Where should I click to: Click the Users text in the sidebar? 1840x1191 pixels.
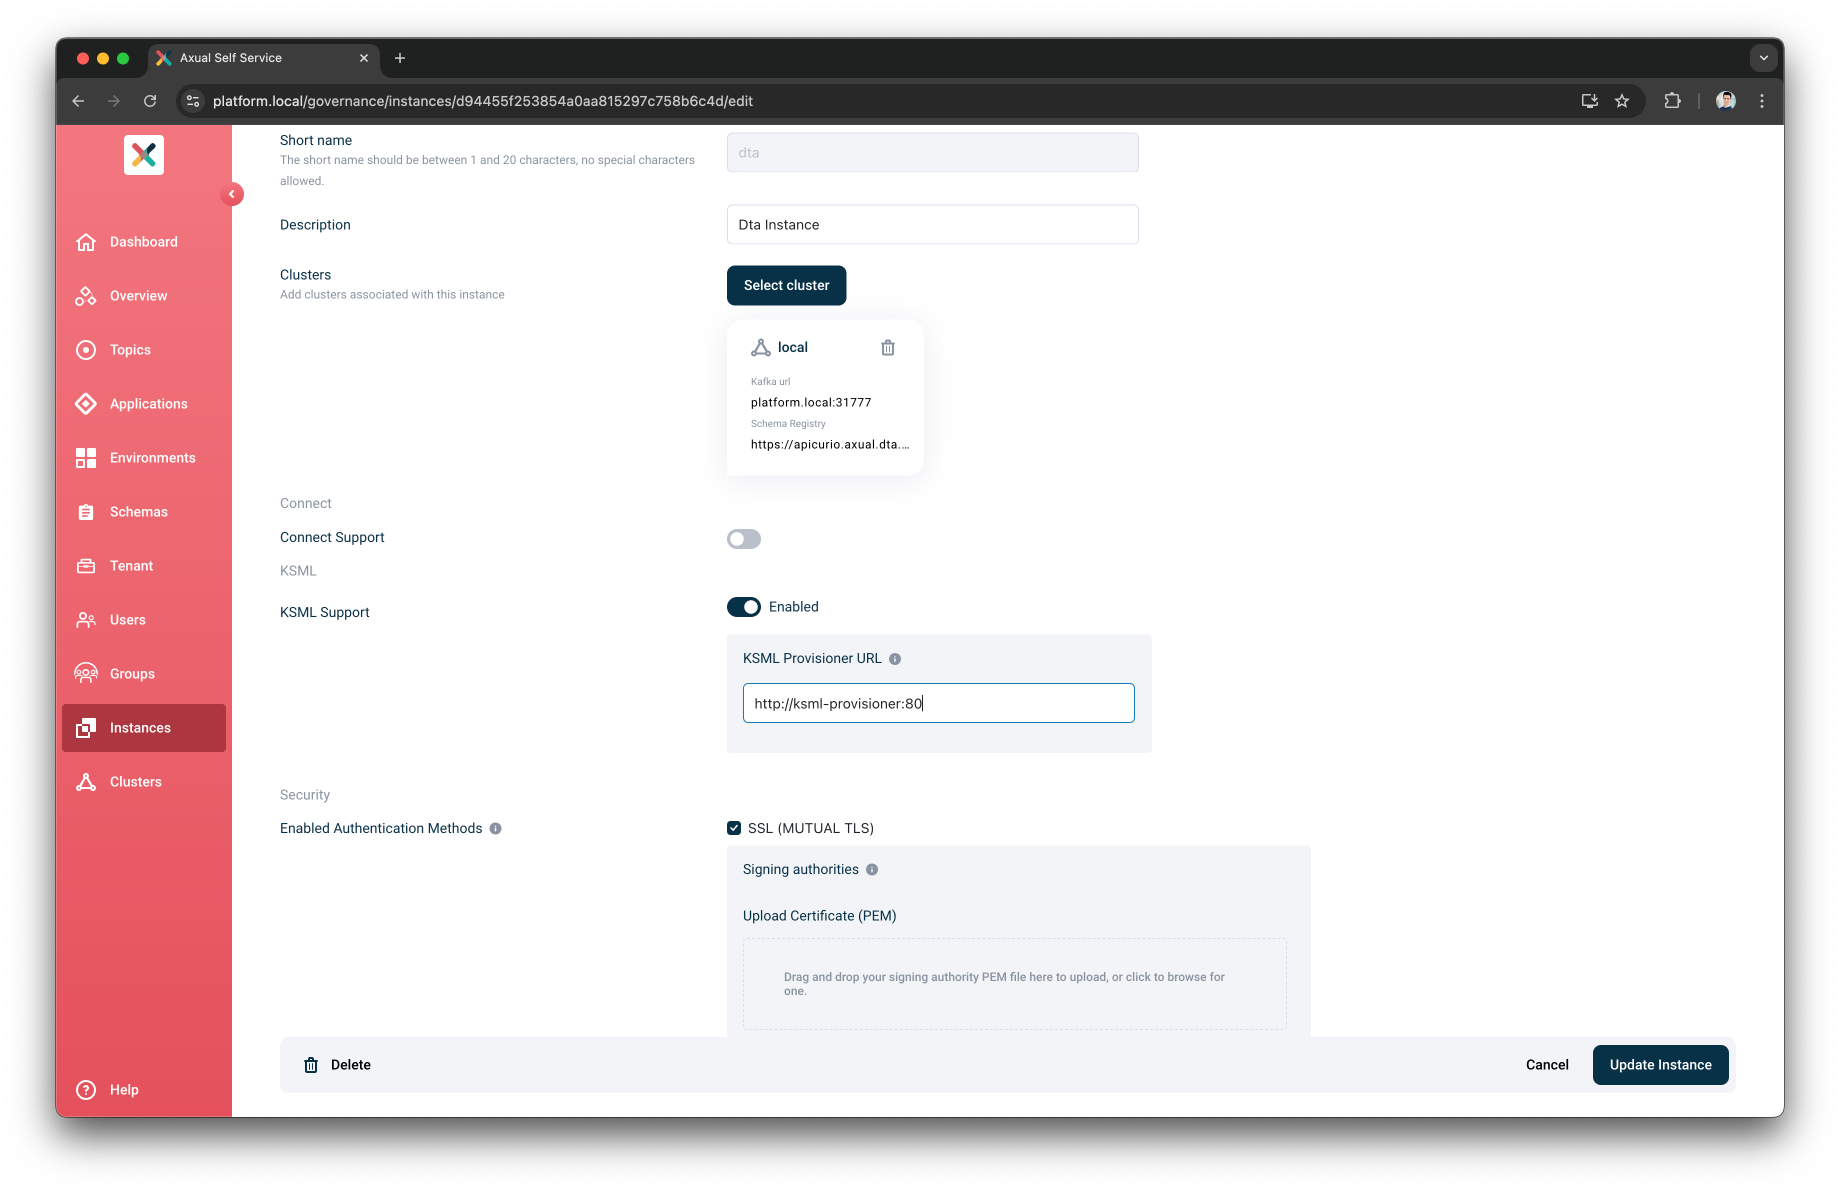128,620
